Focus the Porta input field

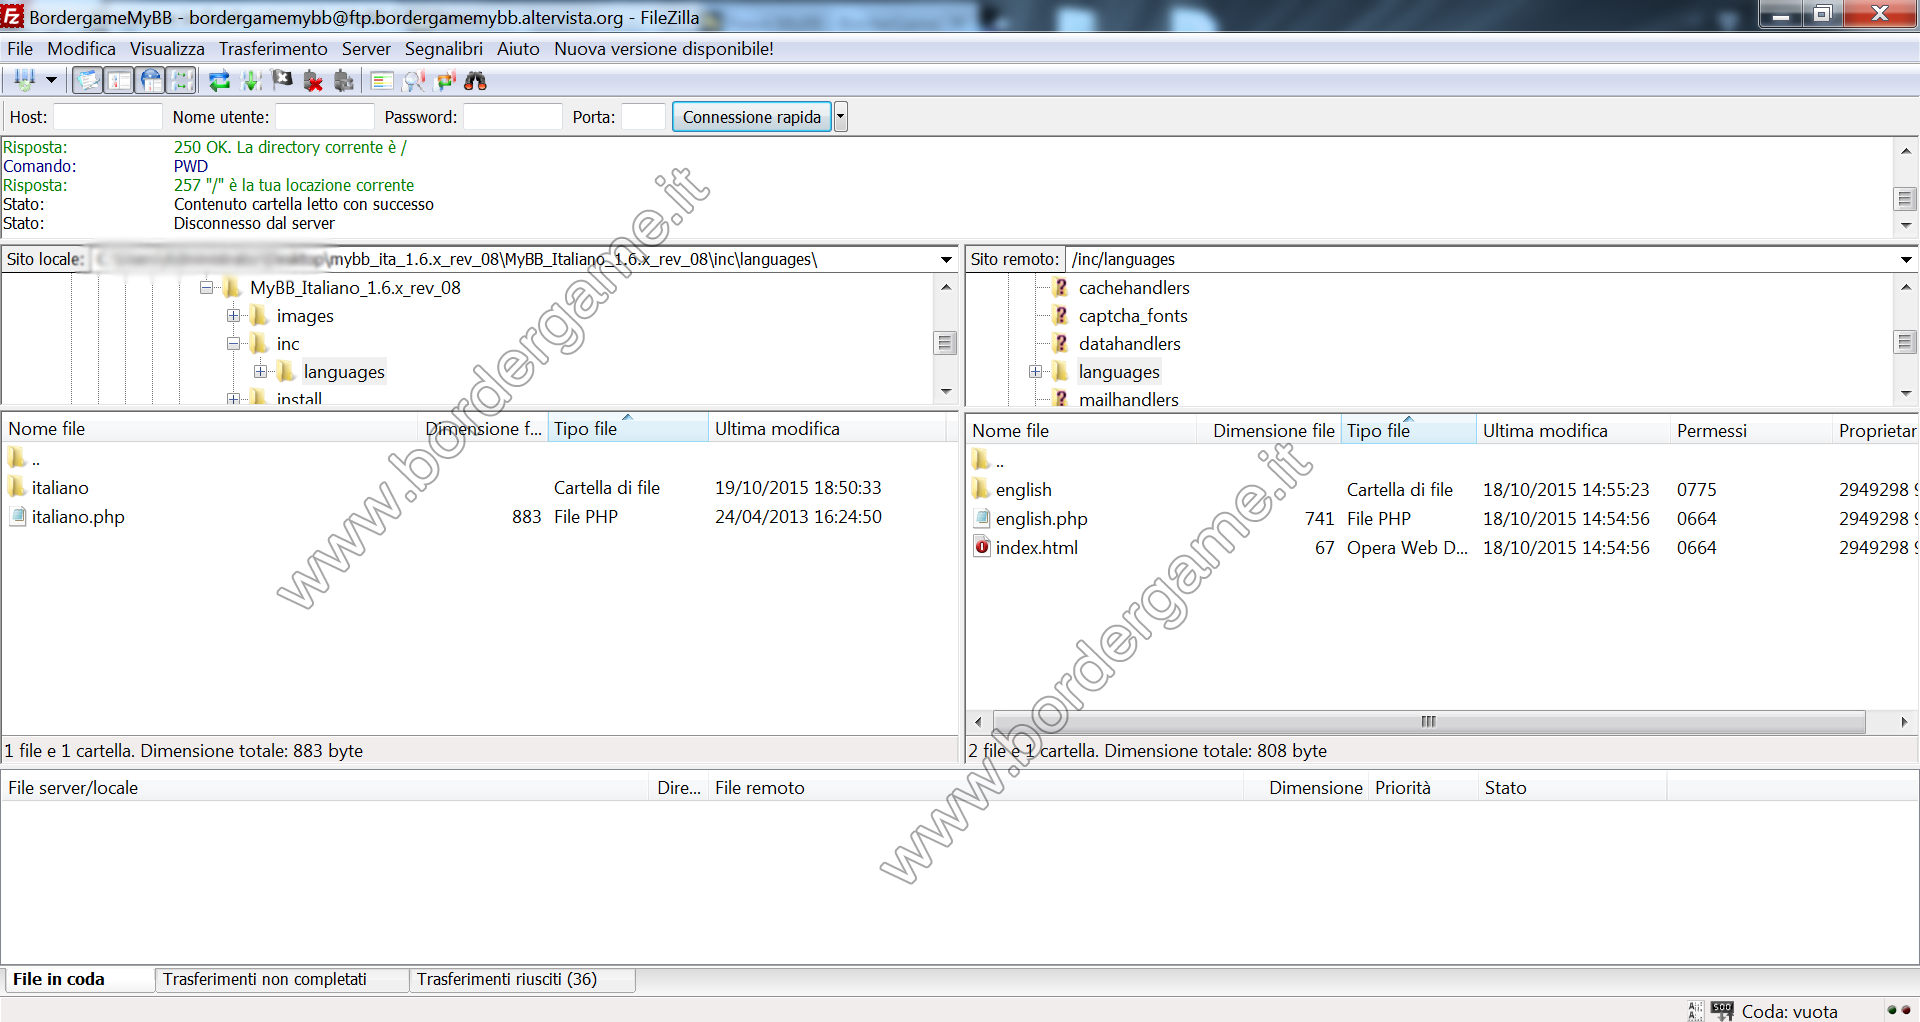(643, 117)
